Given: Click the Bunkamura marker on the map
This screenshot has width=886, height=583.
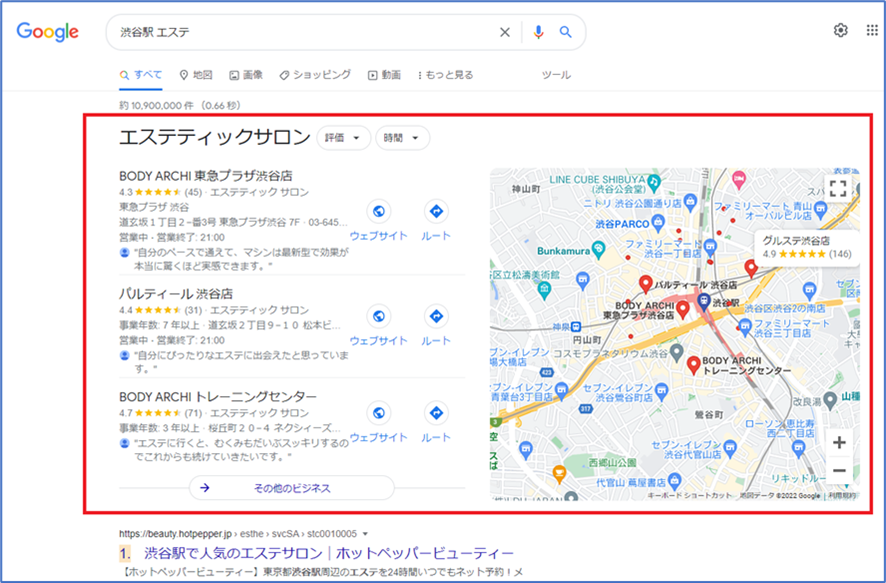Looking at the screenshot, I should 598,249.
